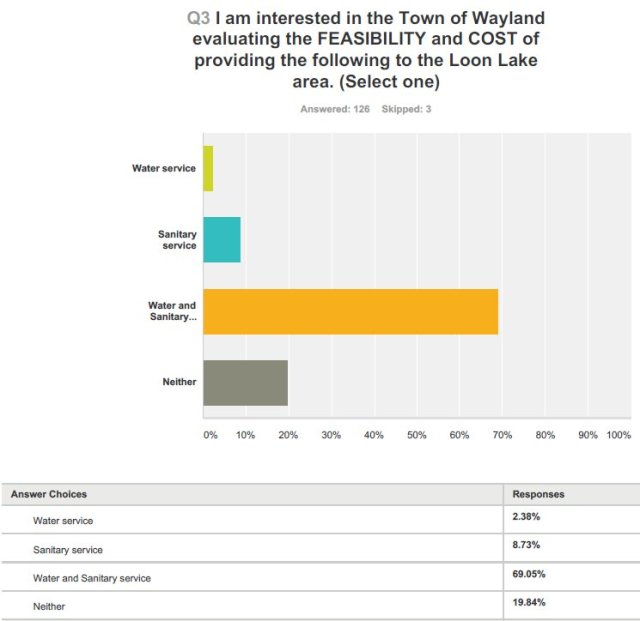This screenshot has height=621, width=640.
Task: Click the 100% axis tick label
Action: 618,435
